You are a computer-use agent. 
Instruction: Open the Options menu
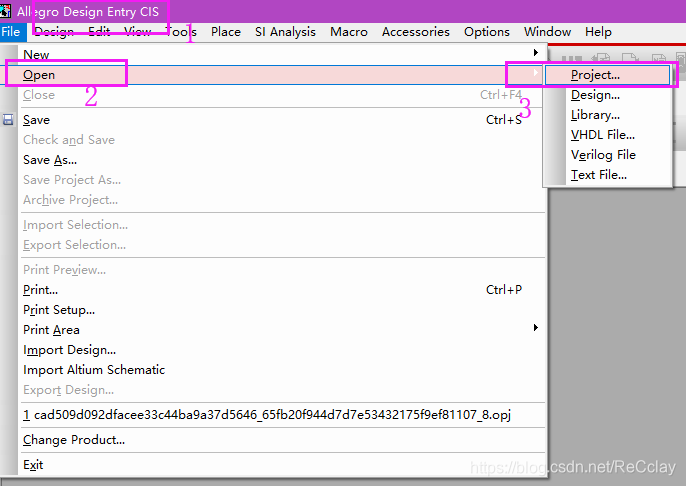click(487, 32)
